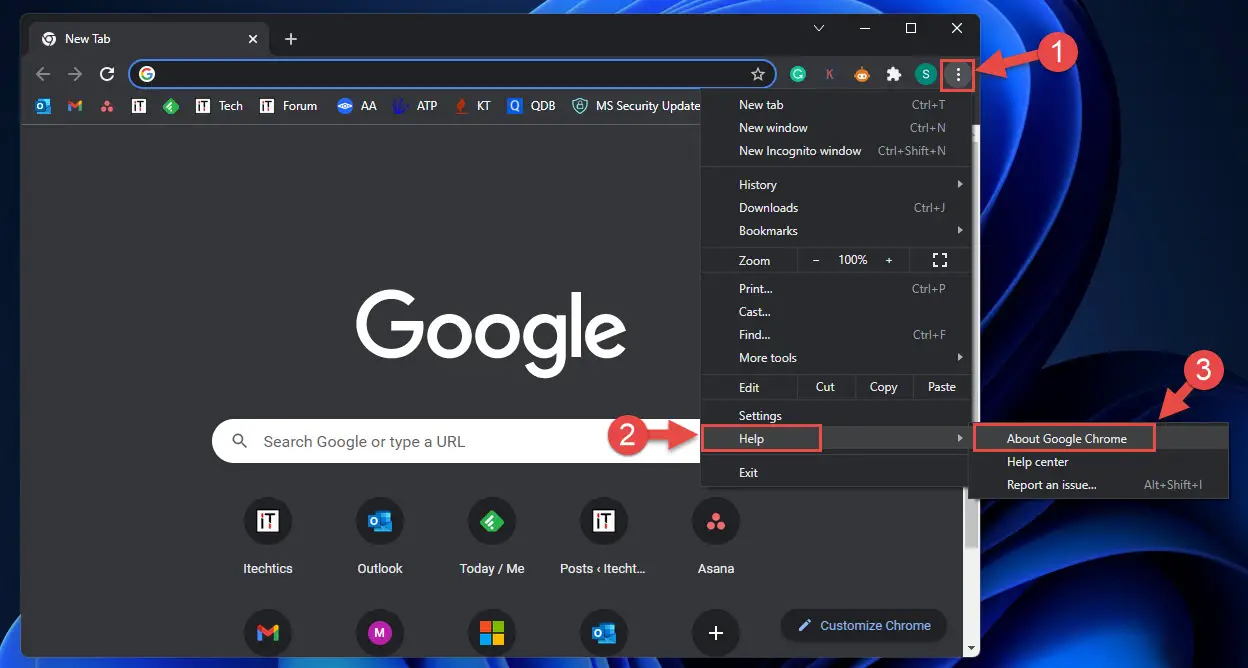Go forward with the forward arrow
Image resolution: width=1248 pixels, height=668 pixels.
click(75, 74)
